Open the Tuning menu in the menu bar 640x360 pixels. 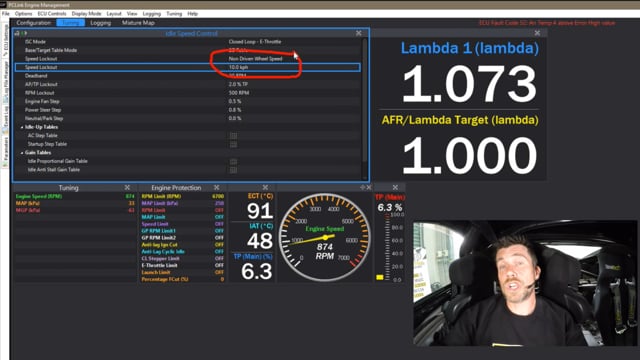[174, 13]
